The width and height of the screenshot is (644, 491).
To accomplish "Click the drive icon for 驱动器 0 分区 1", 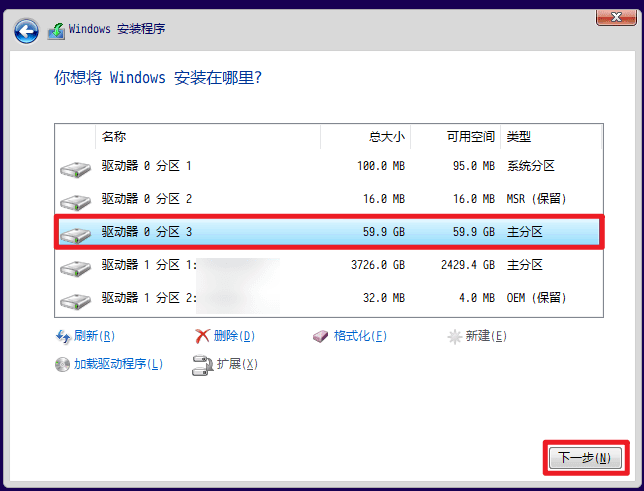I will (75, 169).
